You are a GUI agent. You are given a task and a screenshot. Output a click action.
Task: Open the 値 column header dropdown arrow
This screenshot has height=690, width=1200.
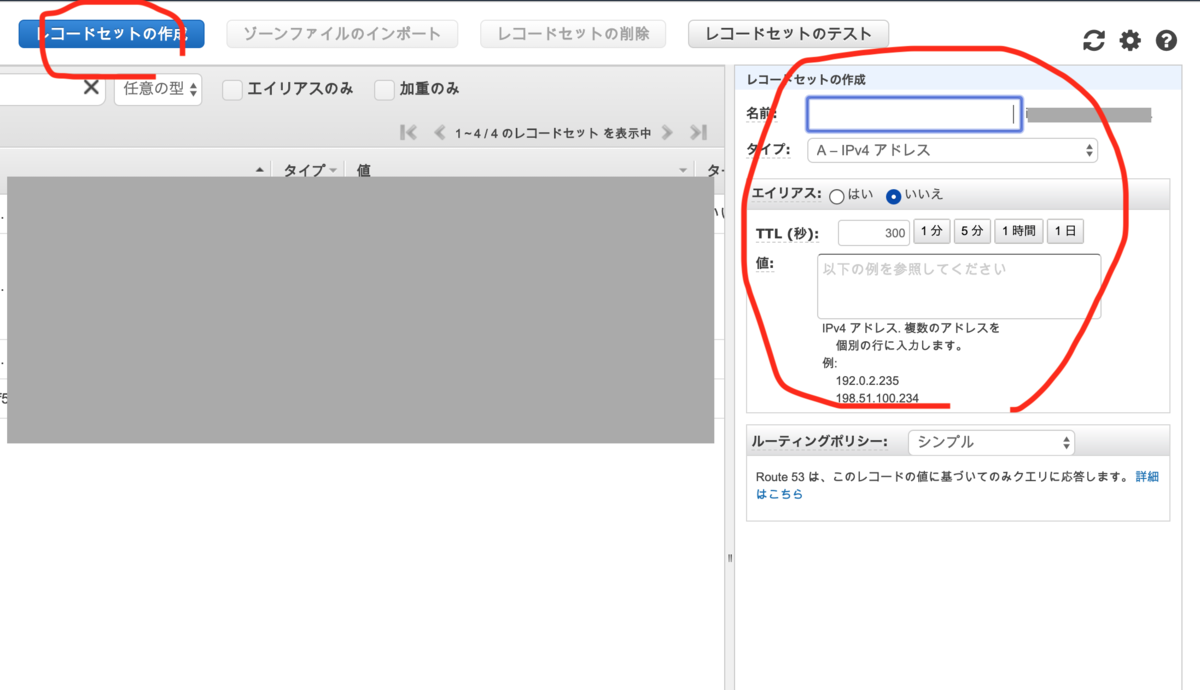click(x=684, y=171)
